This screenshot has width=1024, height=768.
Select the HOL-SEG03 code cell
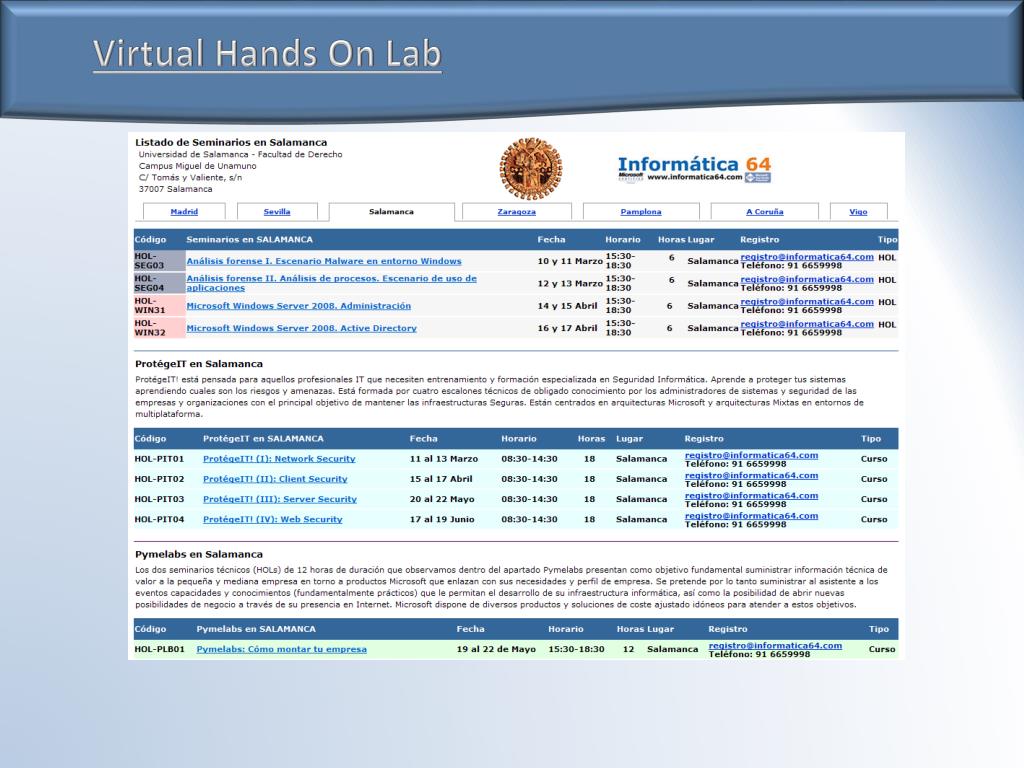(x=159, y=261)
